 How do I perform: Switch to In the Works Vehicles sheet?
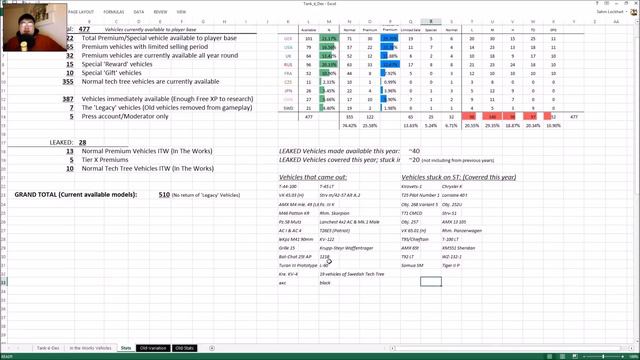pos(90,348)
